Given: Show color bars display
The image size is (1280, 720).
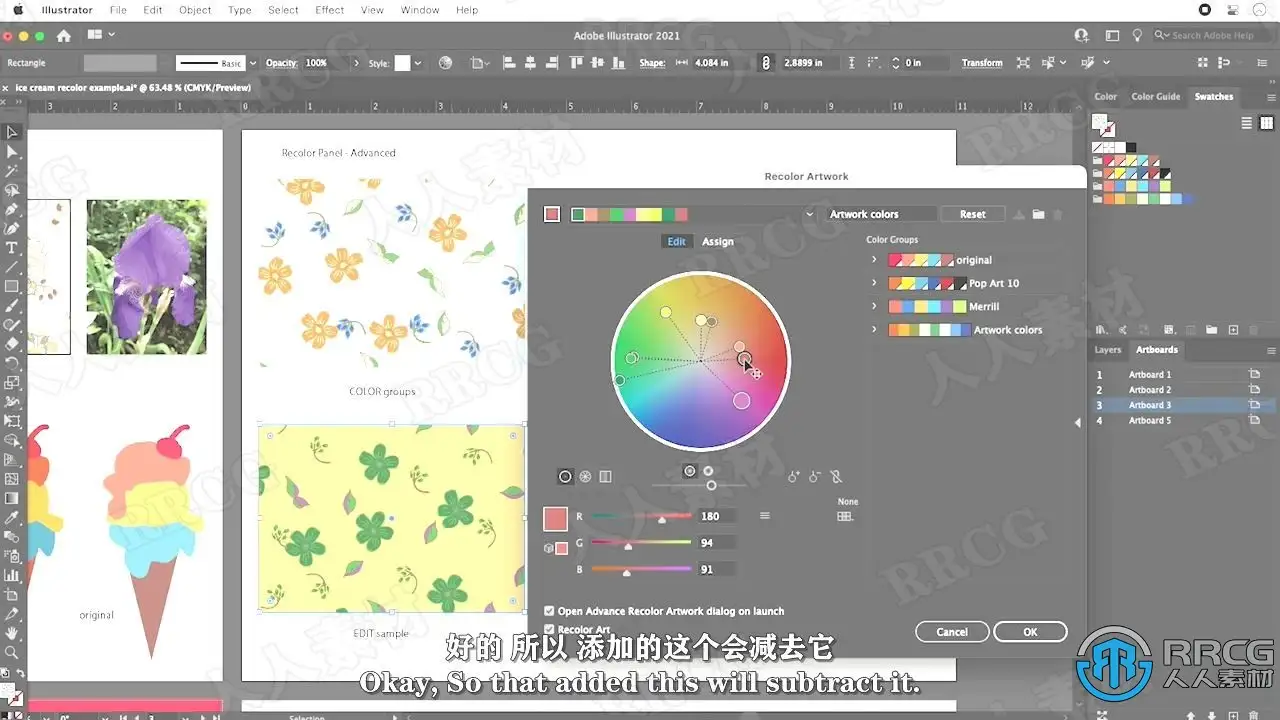Looking at the screenshot, I should [605, 477].
